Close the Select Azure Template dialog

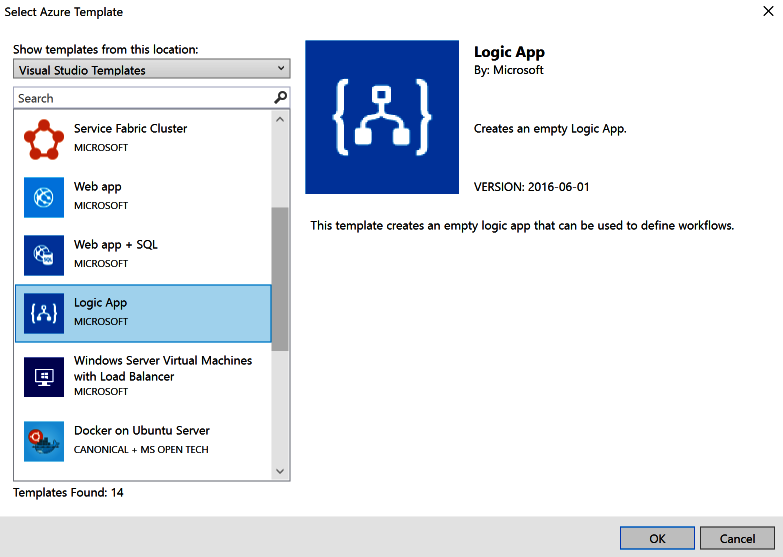tap(767, 13)
